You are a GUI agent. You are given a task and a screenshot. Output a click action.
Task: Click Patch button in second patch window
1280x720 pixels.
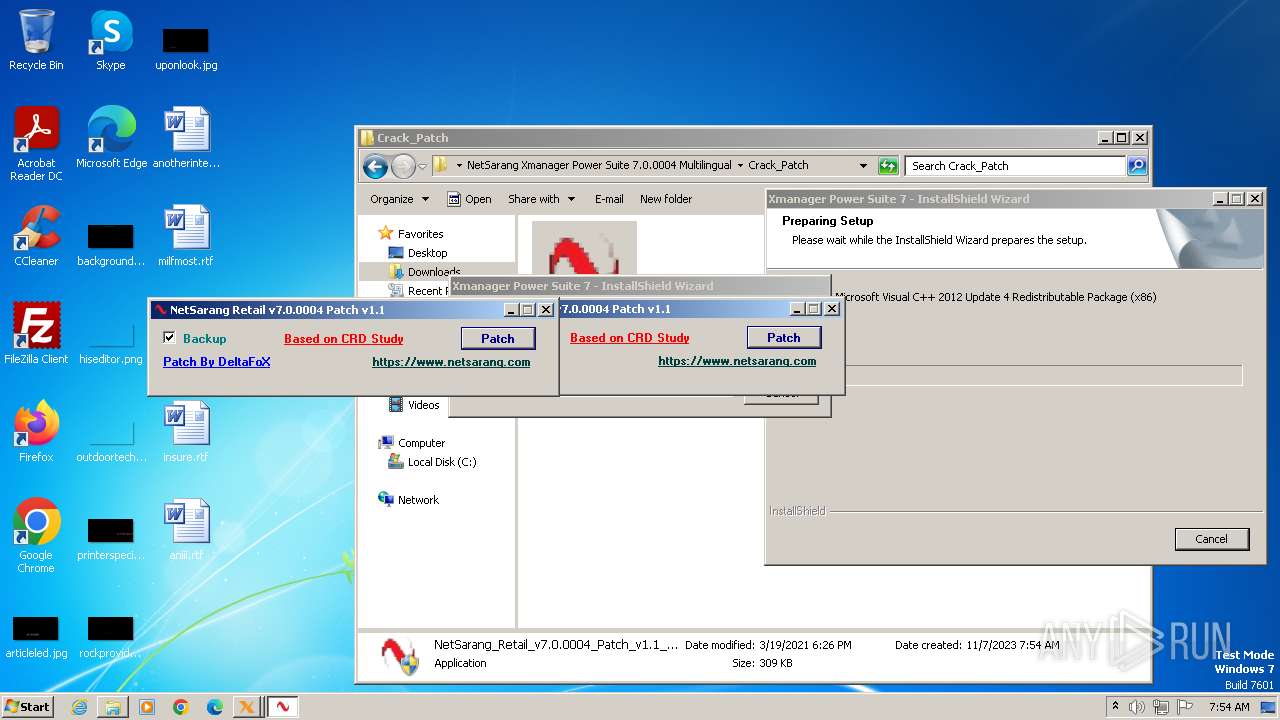click(x=784, y=337)
